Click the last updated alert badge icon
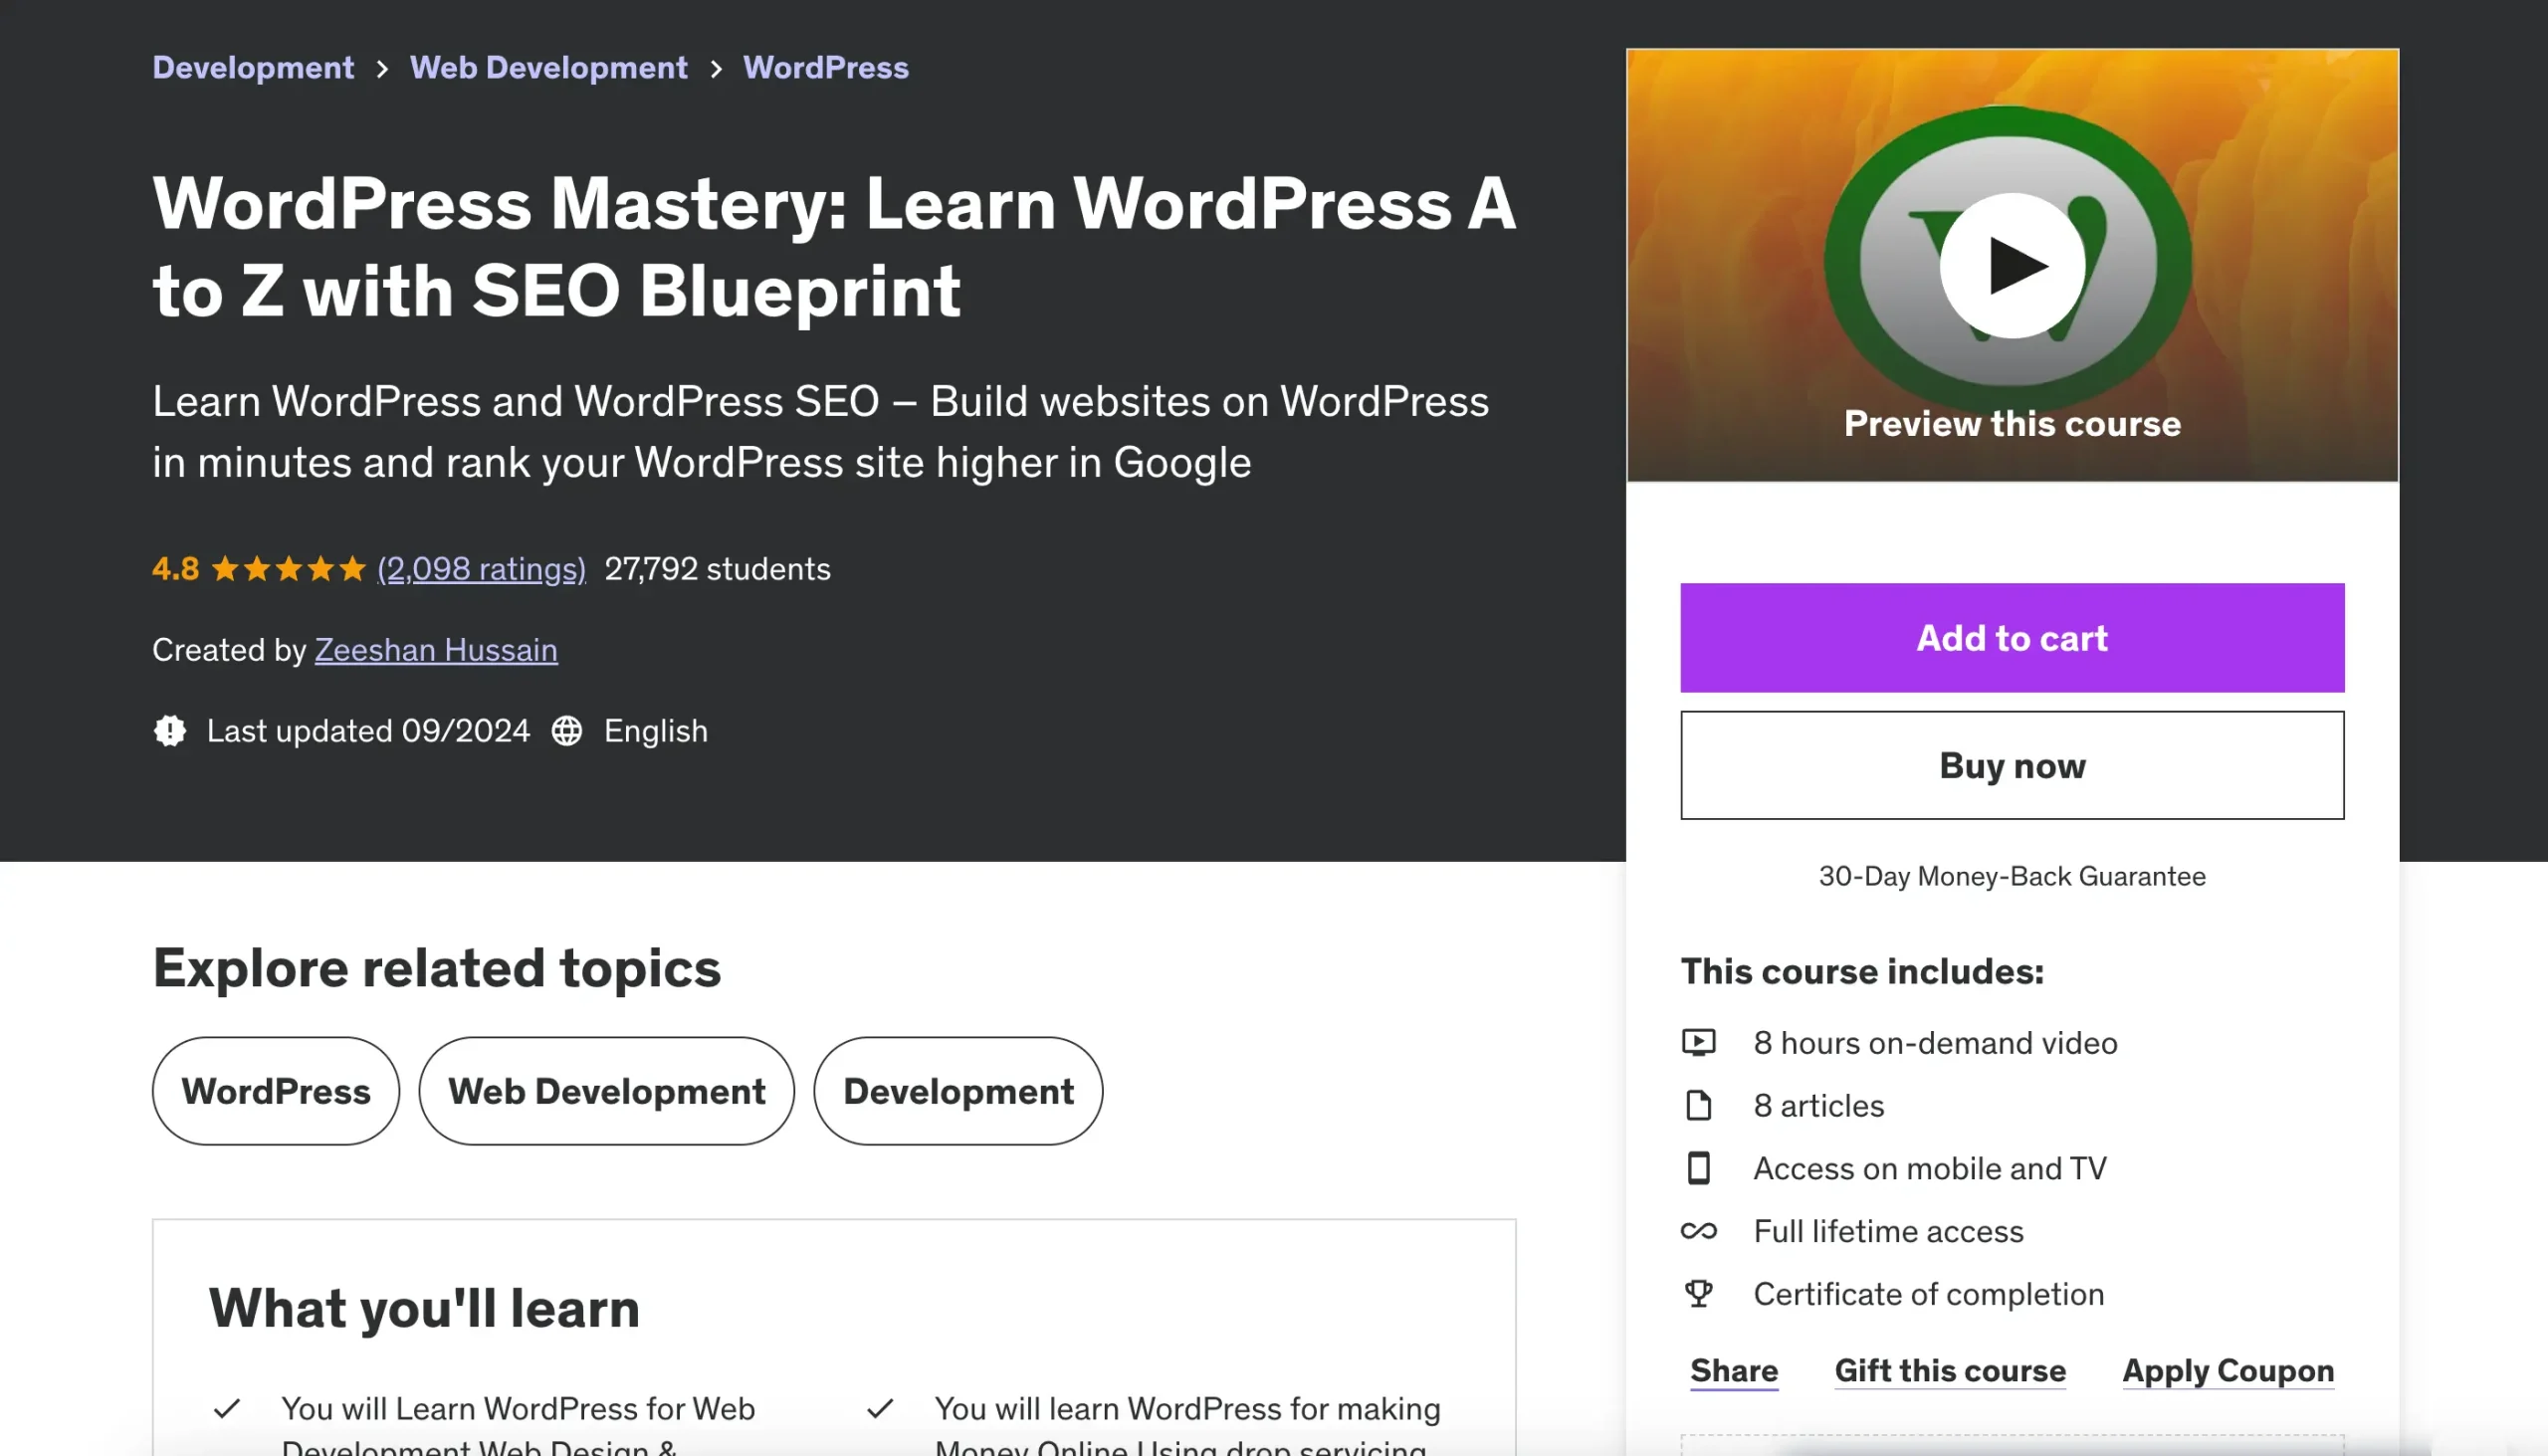Viewport: 2548px width, 1456px height. coord(170,731)
